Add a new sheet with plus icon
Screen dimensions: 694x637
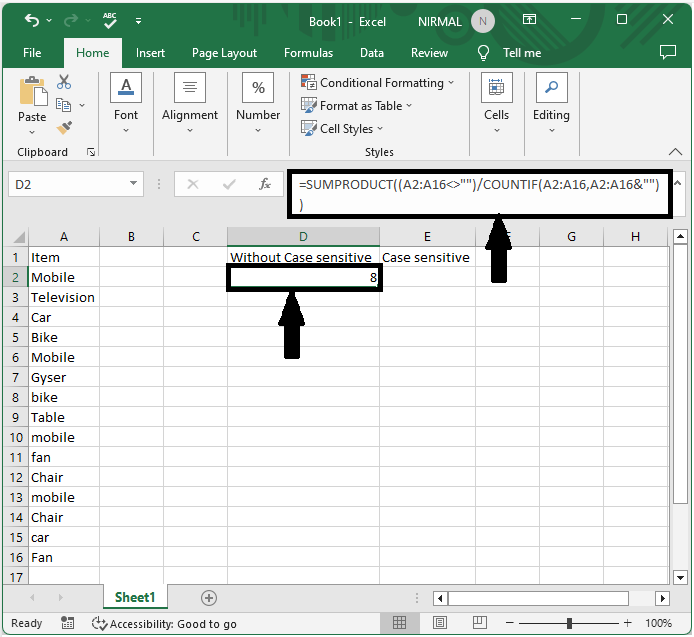coord(208,598)
